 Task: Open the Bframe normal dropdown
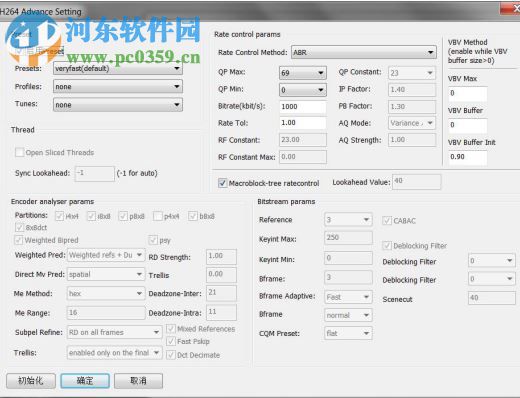348,315
